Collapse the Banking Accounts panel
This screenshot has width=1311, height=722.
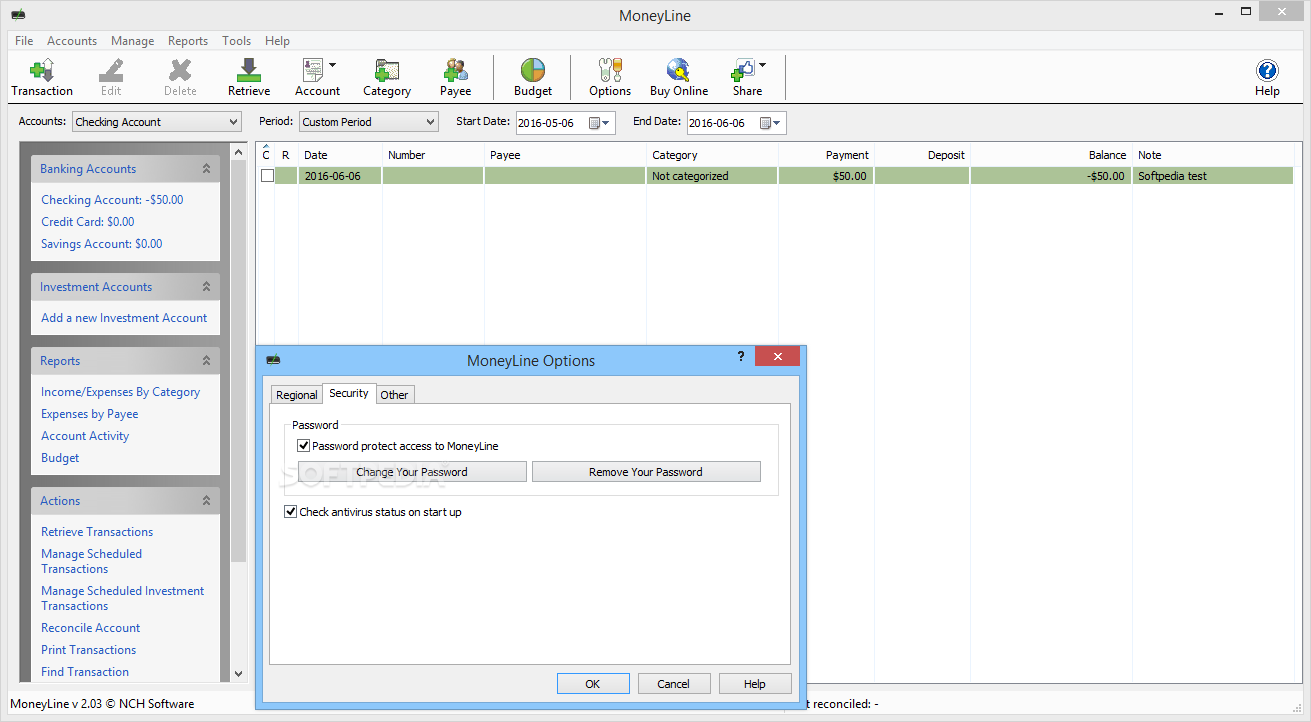206,169
